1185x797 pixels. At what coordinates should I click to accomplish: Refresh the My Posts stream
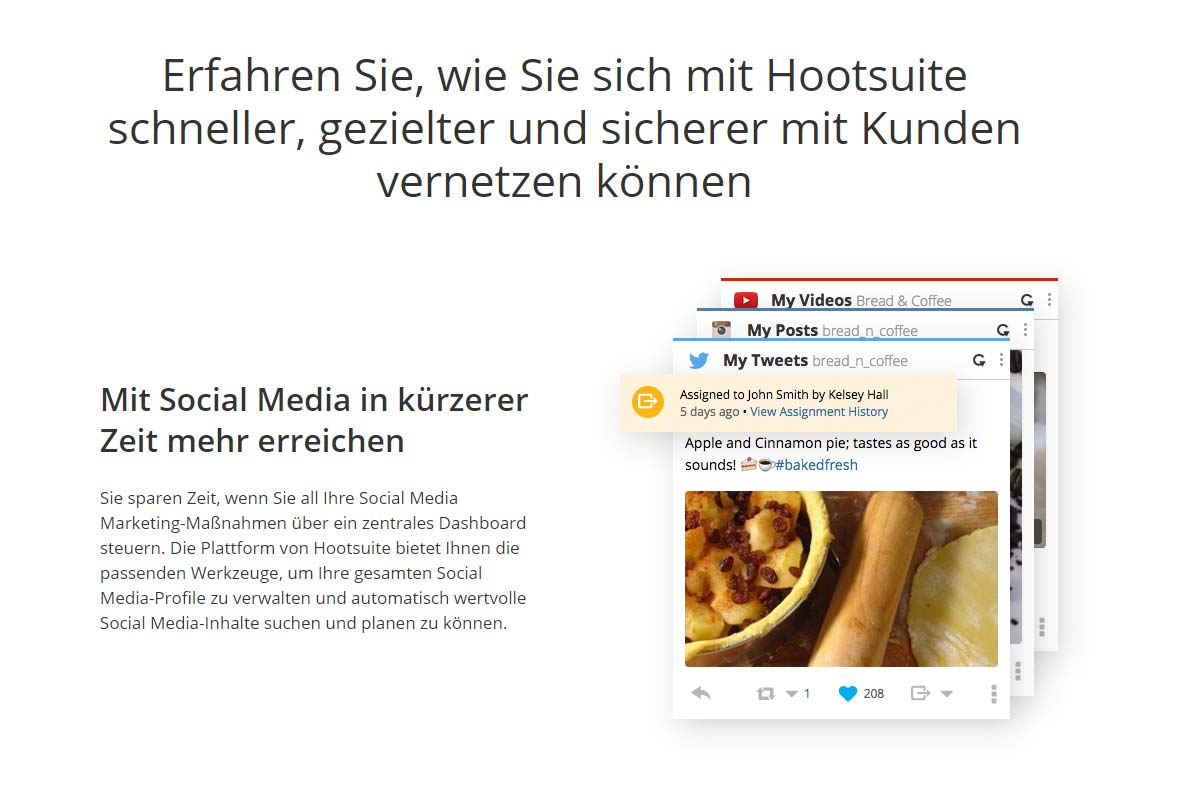(x=1003, y=330)
